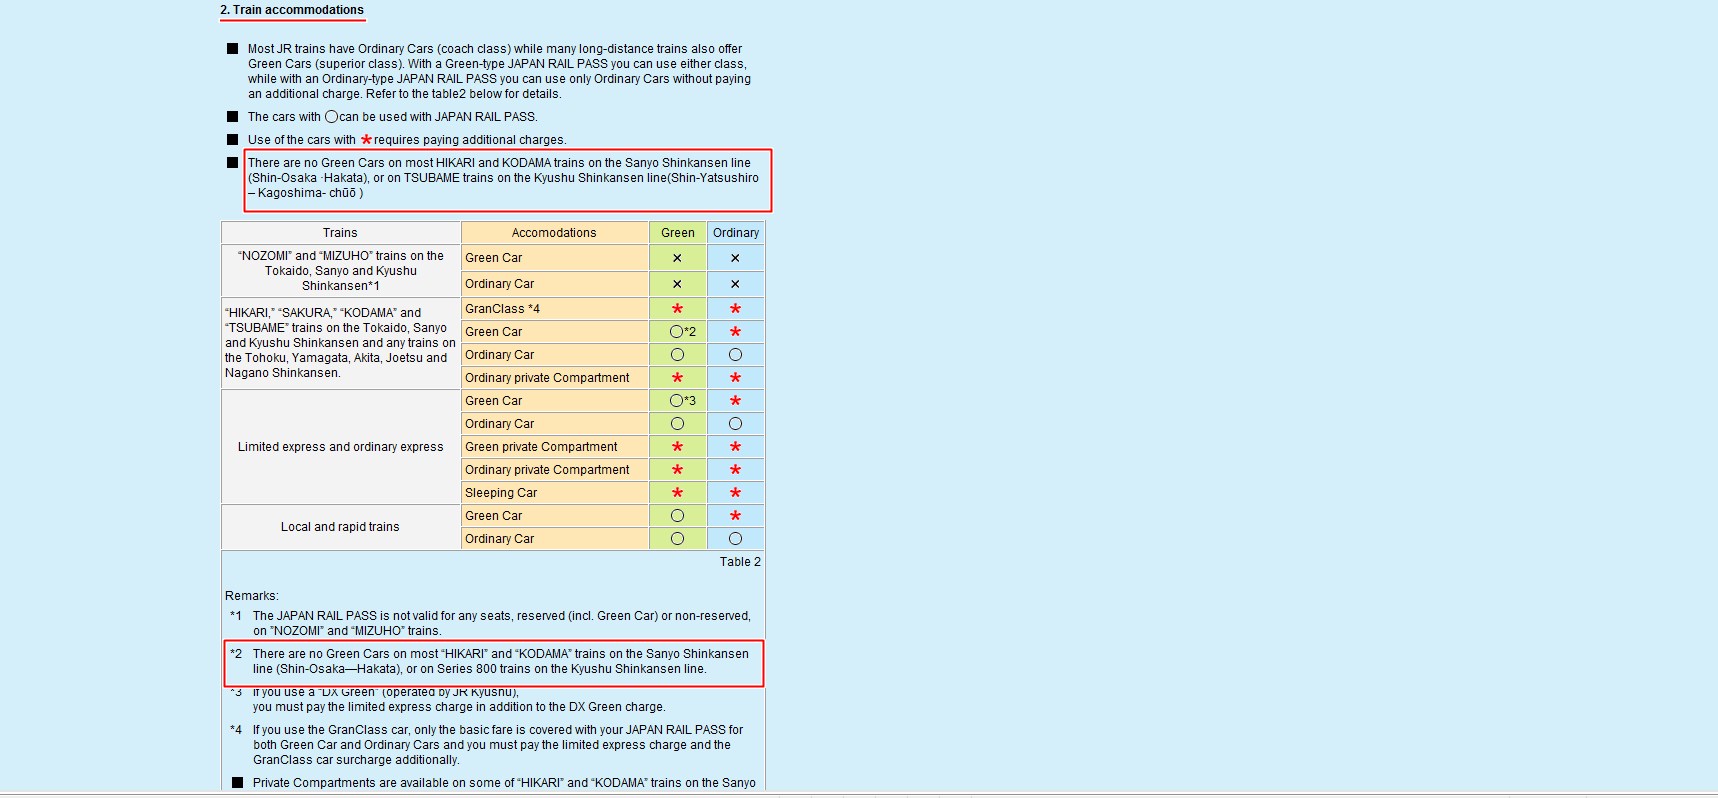Click Ordinary Car in the Local and rapid trains group

(x=554, y=539)
